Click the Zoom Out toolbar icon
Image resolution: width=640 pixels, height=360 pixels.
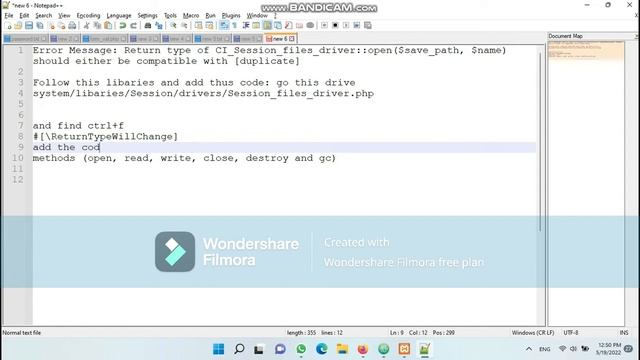pos(184,26)
